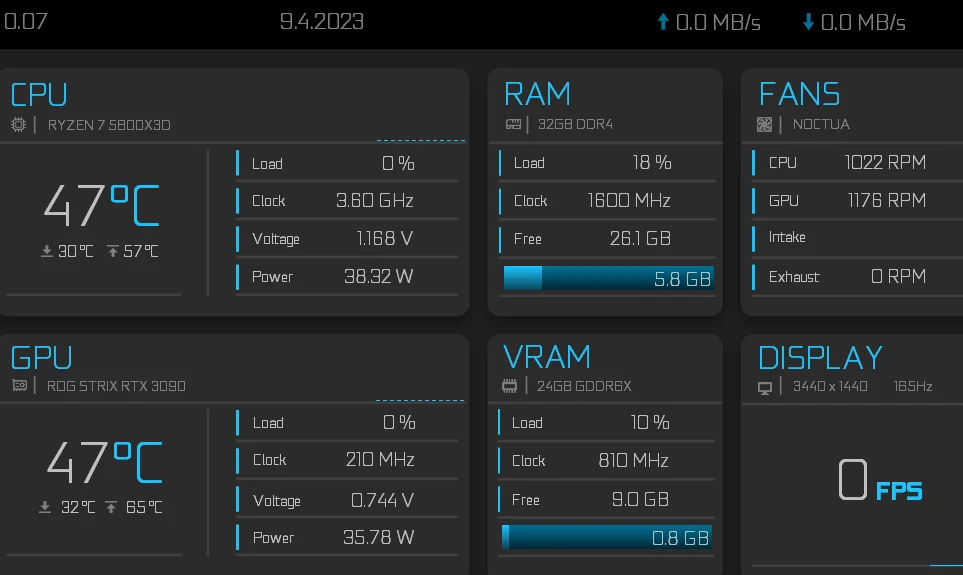Click the VRAM usage bar showing 0.8 GB
Viewport: 963px width, 575px height.
point(607,538)
